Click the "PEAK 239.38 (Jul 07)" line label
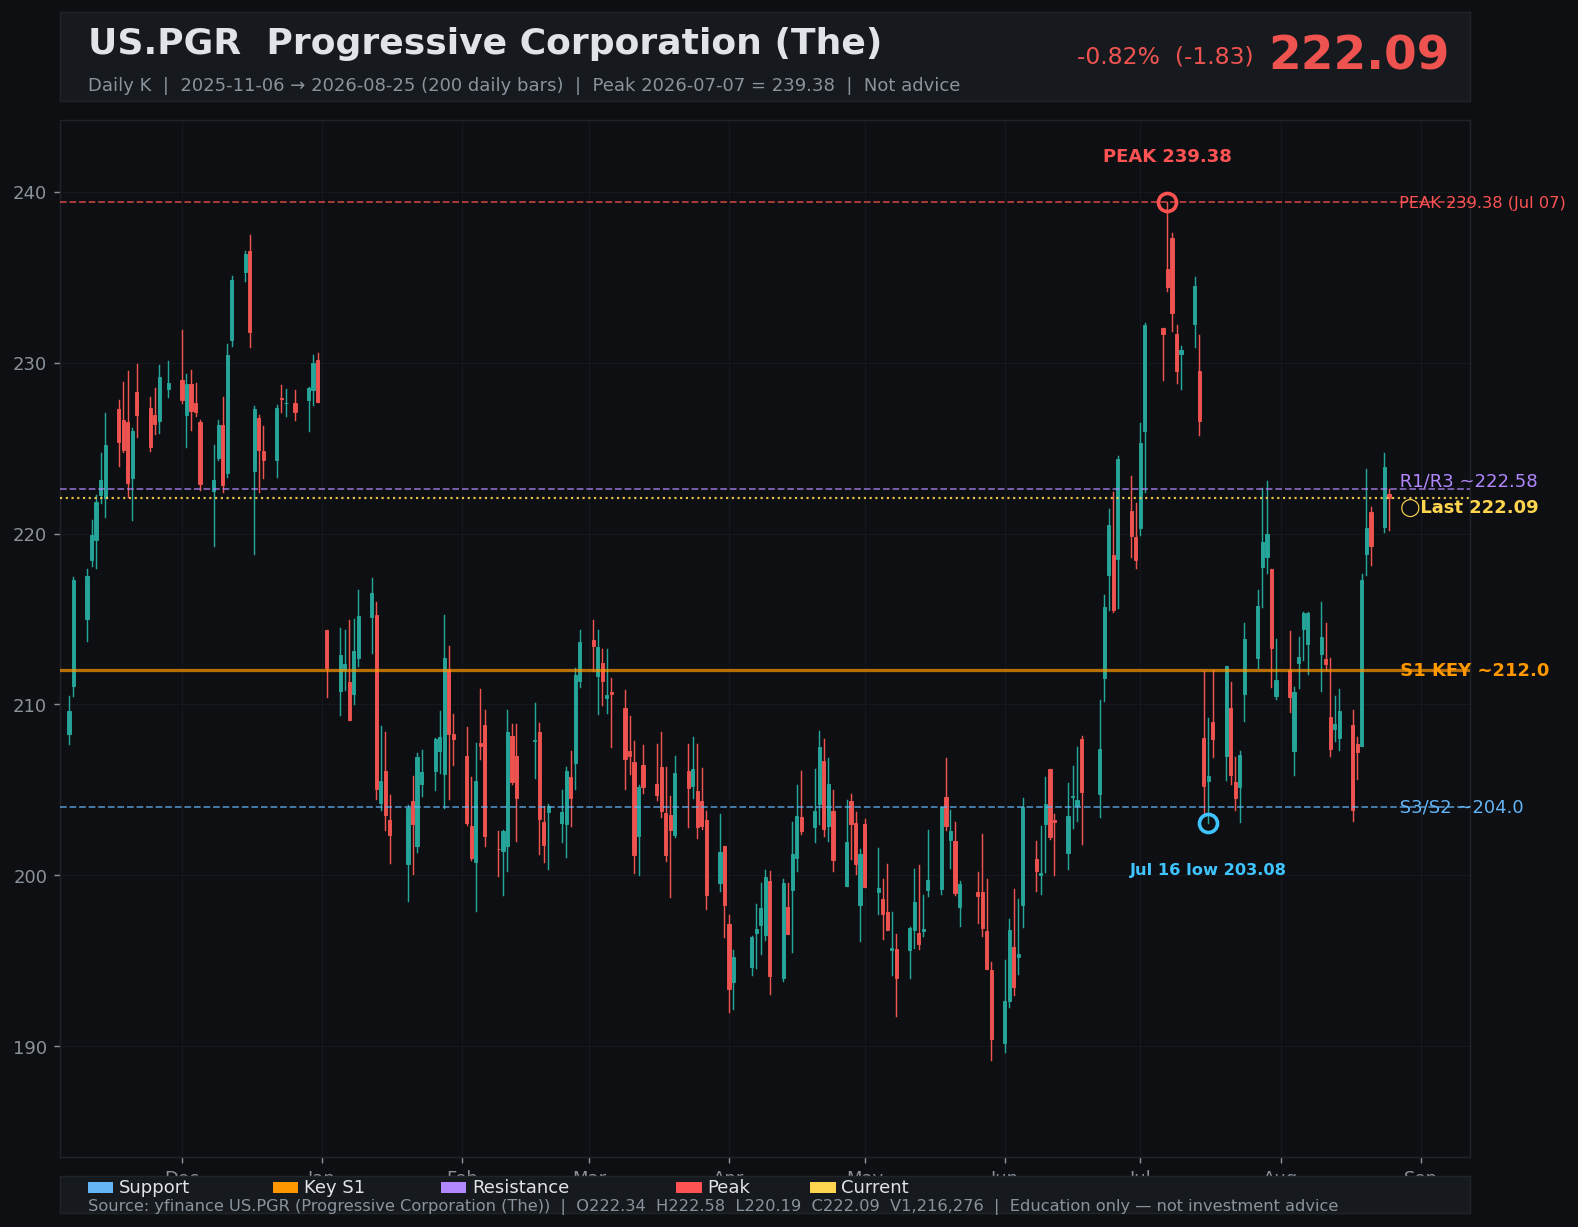1578x1227 pixels. click(x=1482, y=203)
